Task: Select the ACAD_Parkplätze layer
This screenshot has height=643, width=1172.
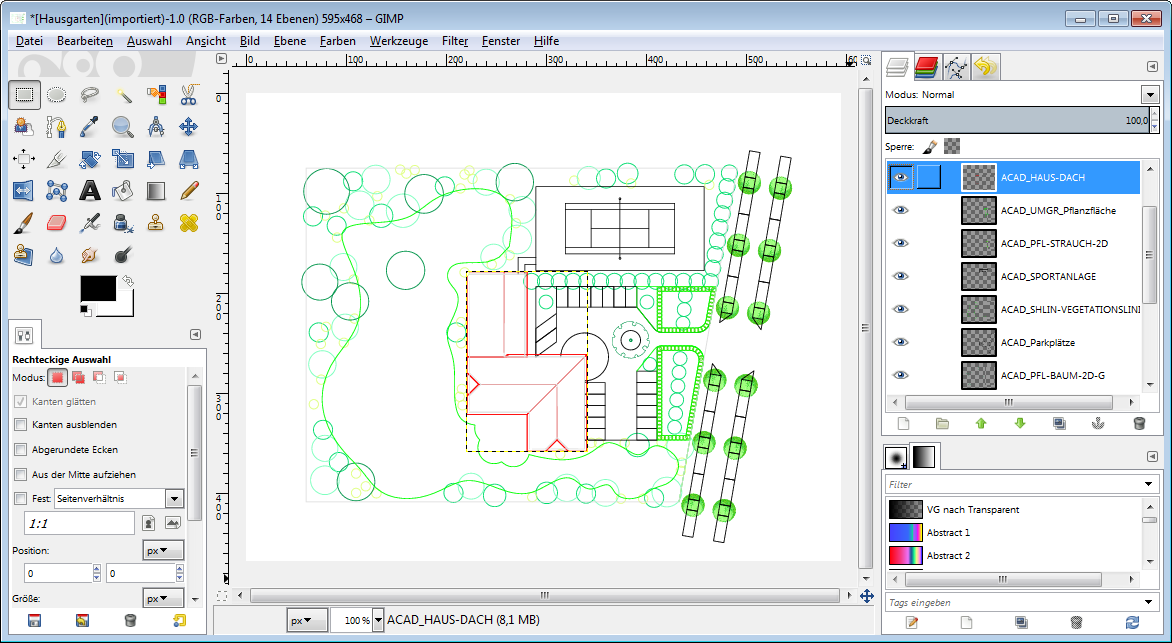Action: (x=1037, y=342)
